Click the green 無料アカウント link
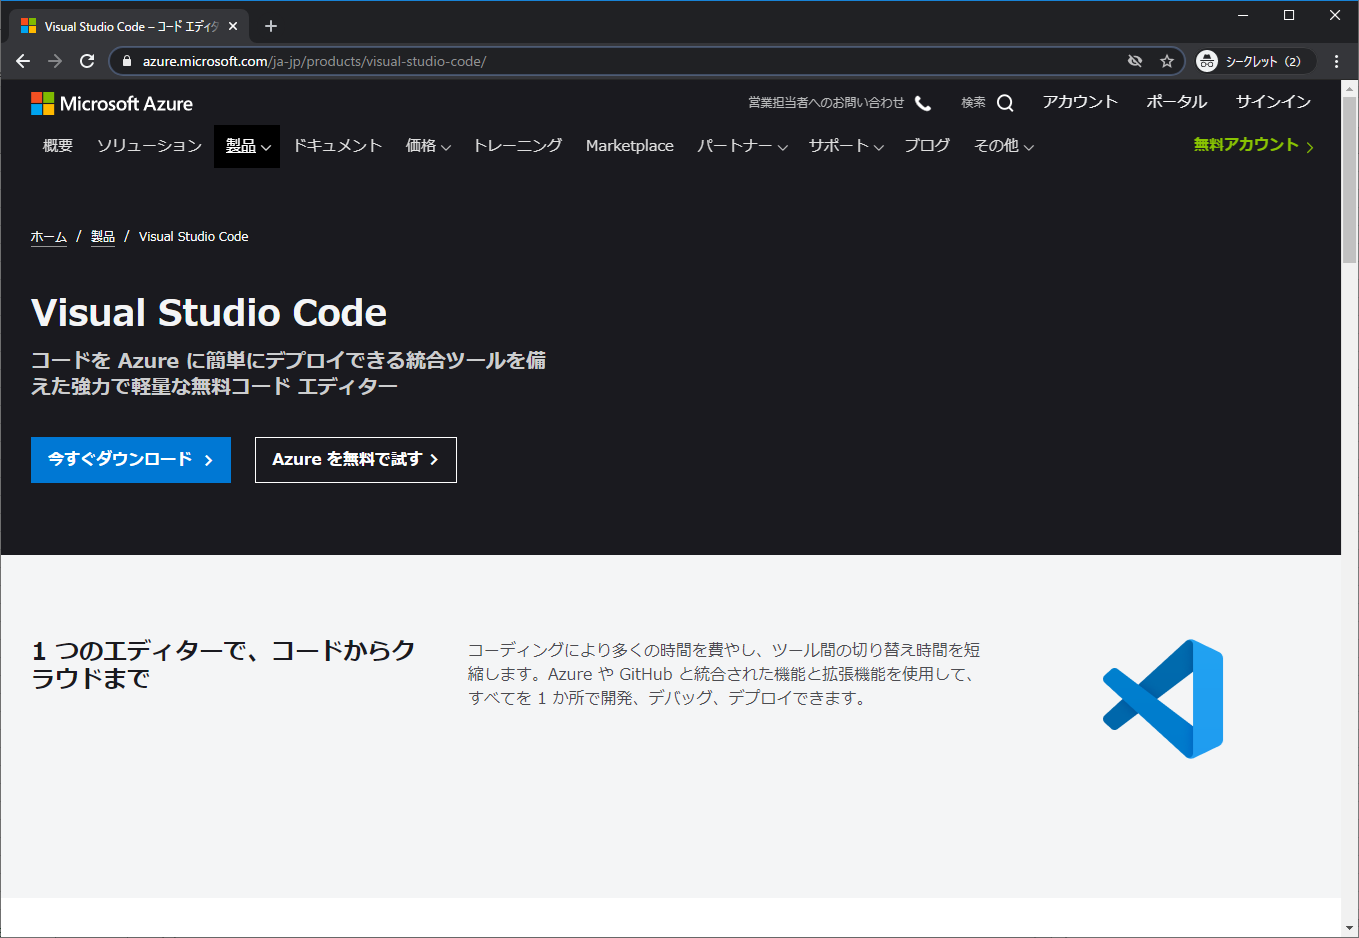Screen dimensions: 1359x938 [x=1254, y=145]
